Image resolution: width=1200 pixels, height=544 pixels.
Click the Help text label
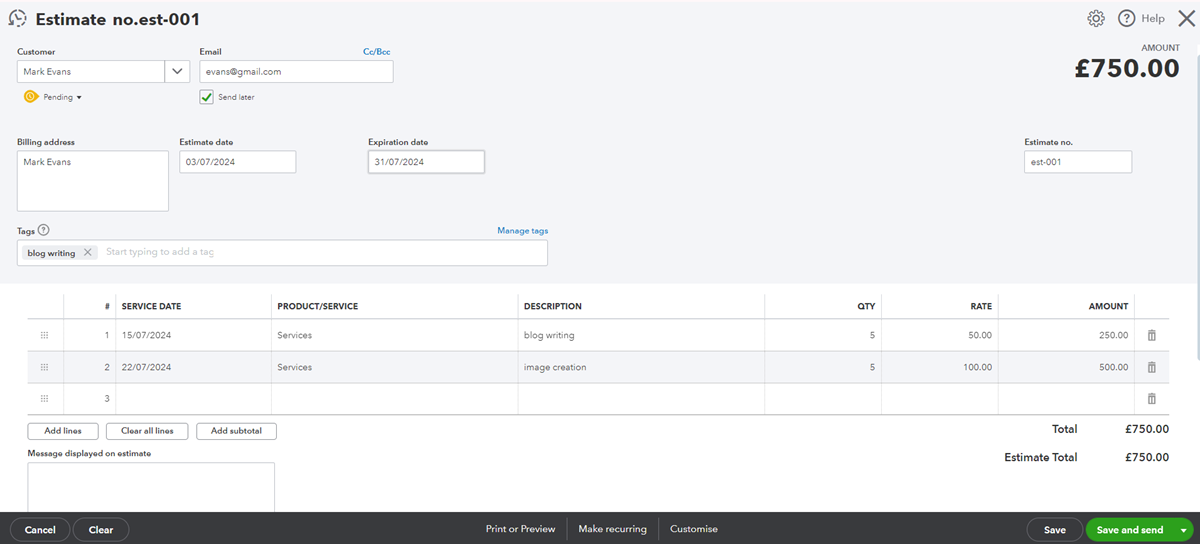pyautogui.click(x=1153, y=18)
